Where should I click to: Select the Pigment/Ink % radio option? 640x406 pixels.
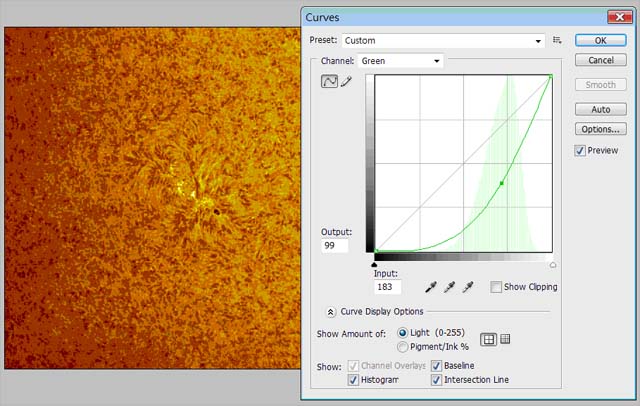coord(403,347)
